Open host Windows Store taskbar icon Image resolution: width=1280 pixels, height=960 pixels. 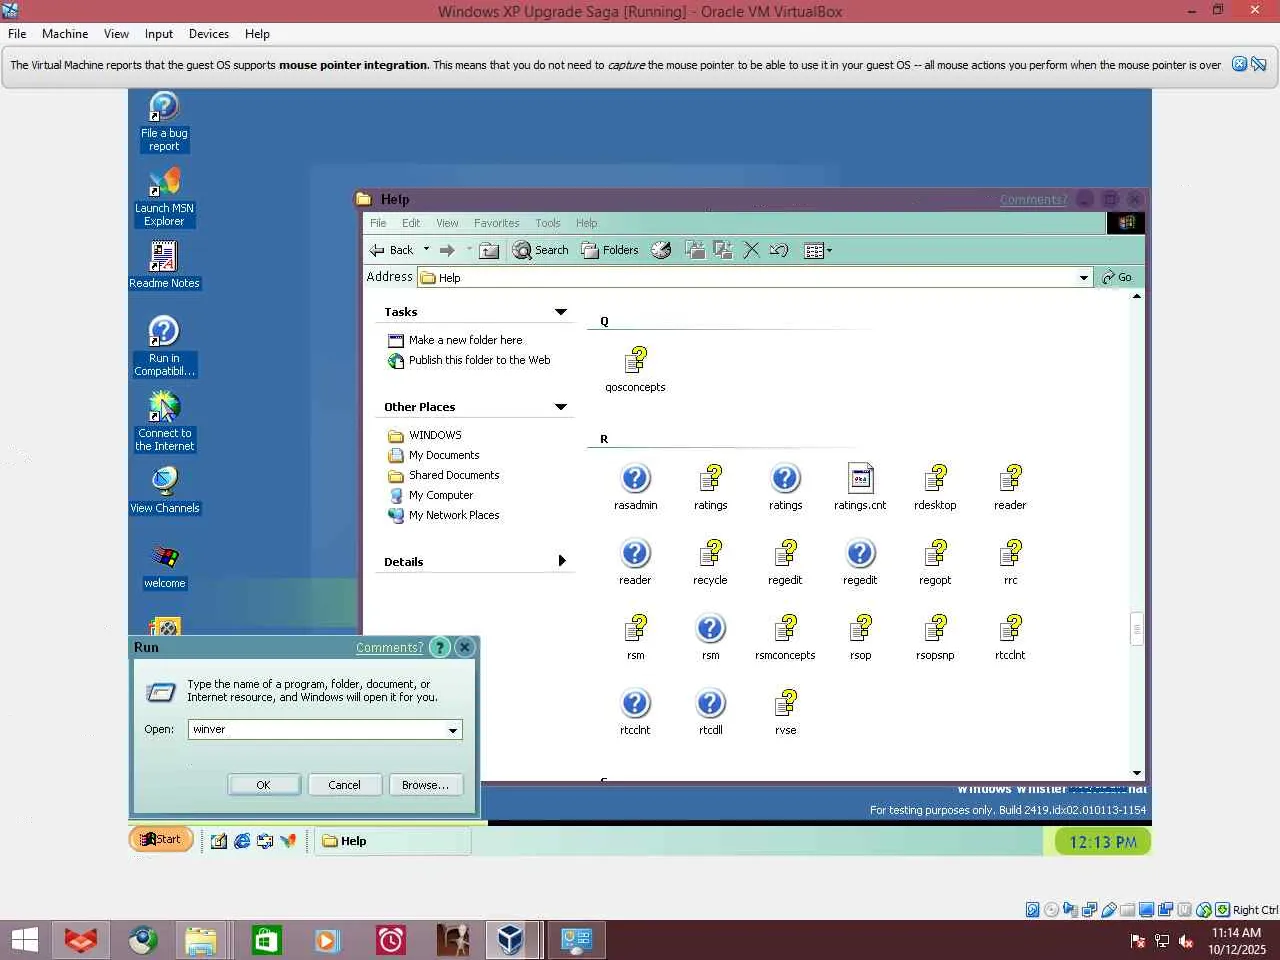pyautogui.click(x=266, y=940)
